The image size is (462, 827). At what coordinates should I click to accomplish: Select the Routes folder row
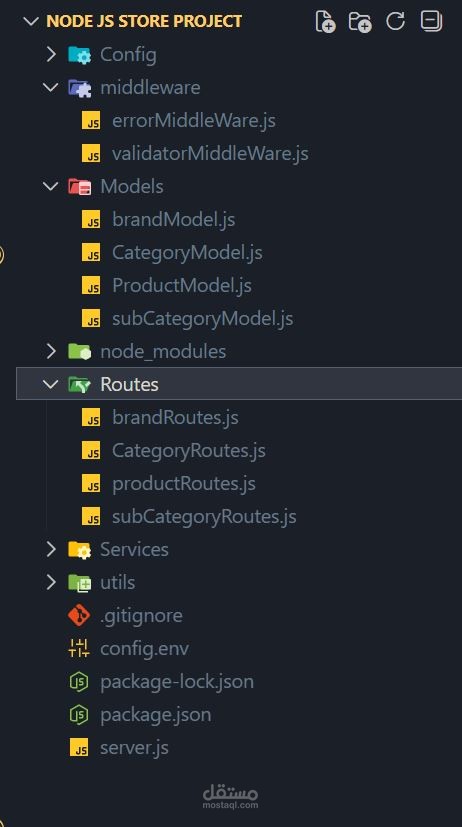(239, 384)
